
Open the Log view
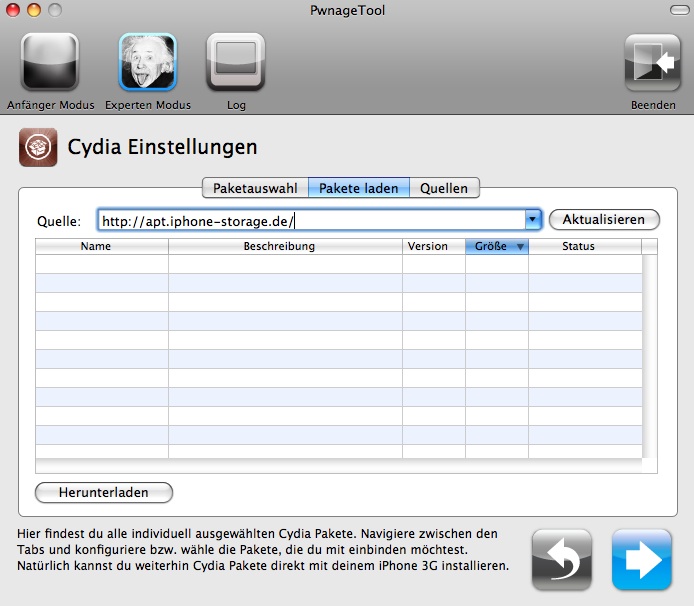[x=235, y=63]
